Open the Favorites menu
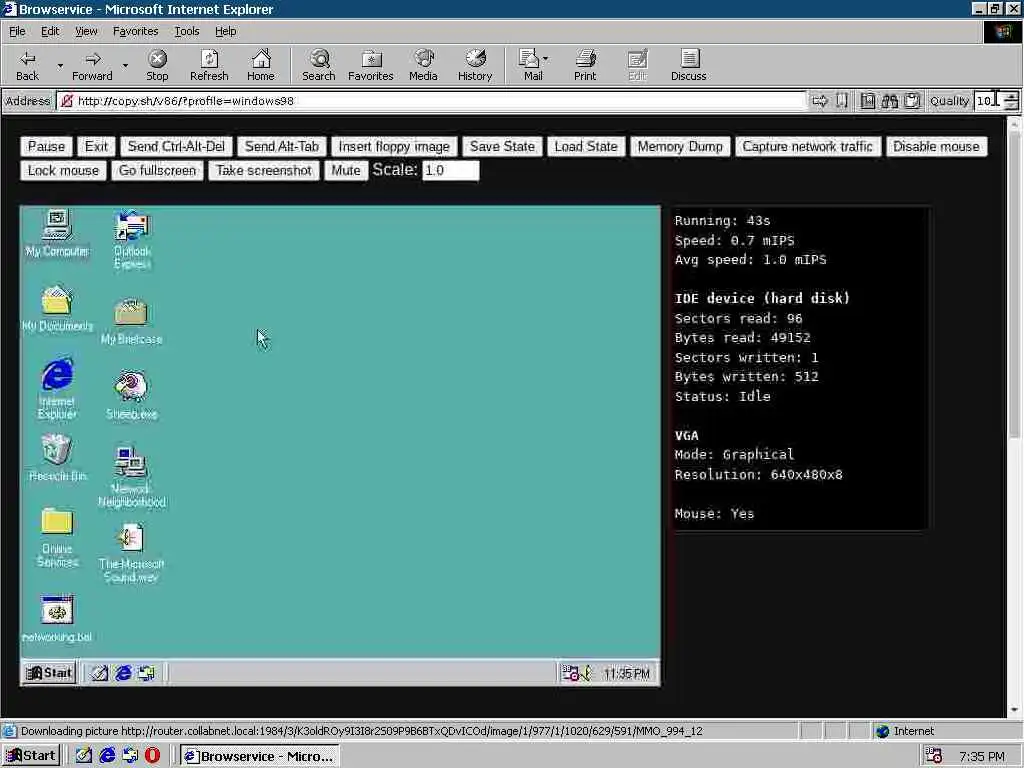This screenshot has height=768, width=1024. 135,31
